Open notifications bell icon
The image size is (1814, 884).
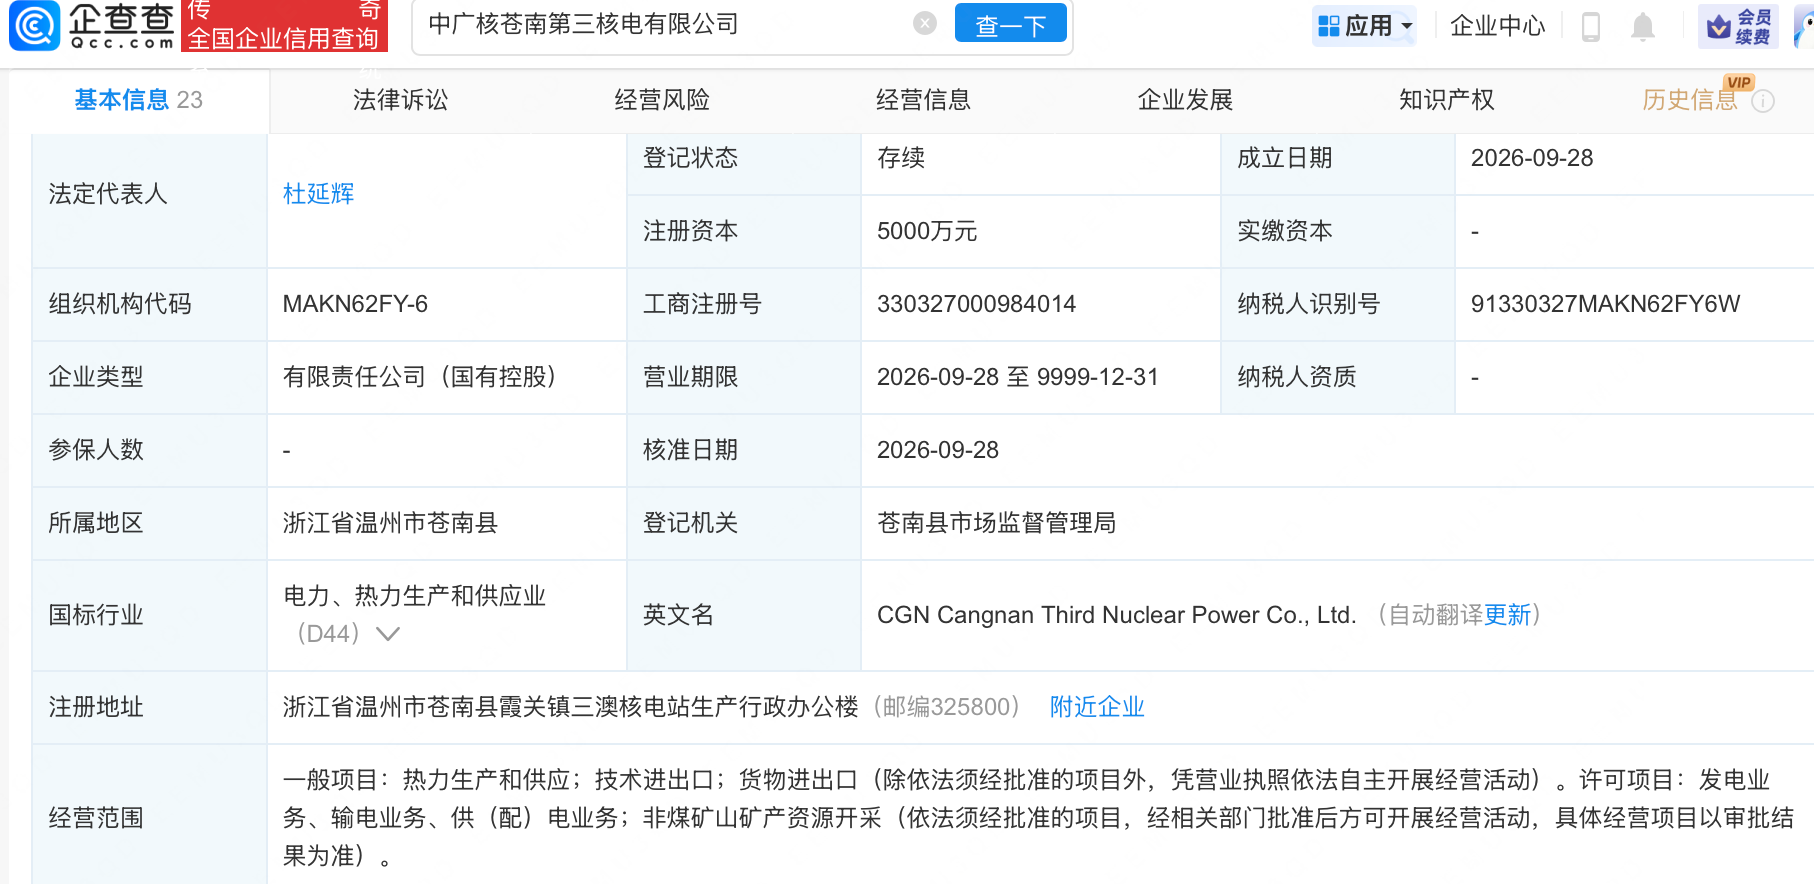tap(1642, 26)
